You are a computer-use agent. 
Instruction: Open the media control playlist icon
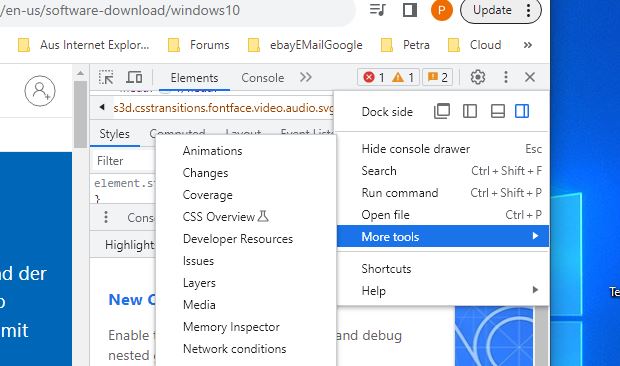click(x=378, y=10)
